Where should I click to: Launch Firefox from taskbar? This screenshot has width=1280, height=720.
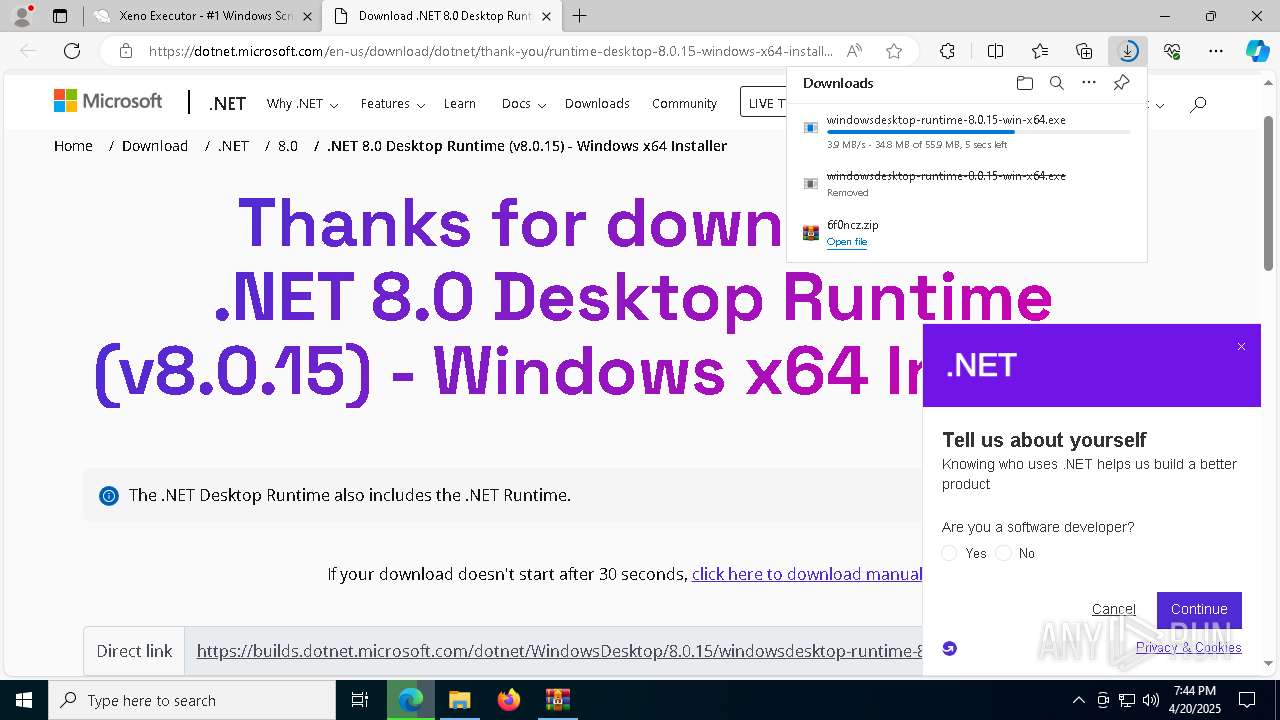[x=508, y=700]
